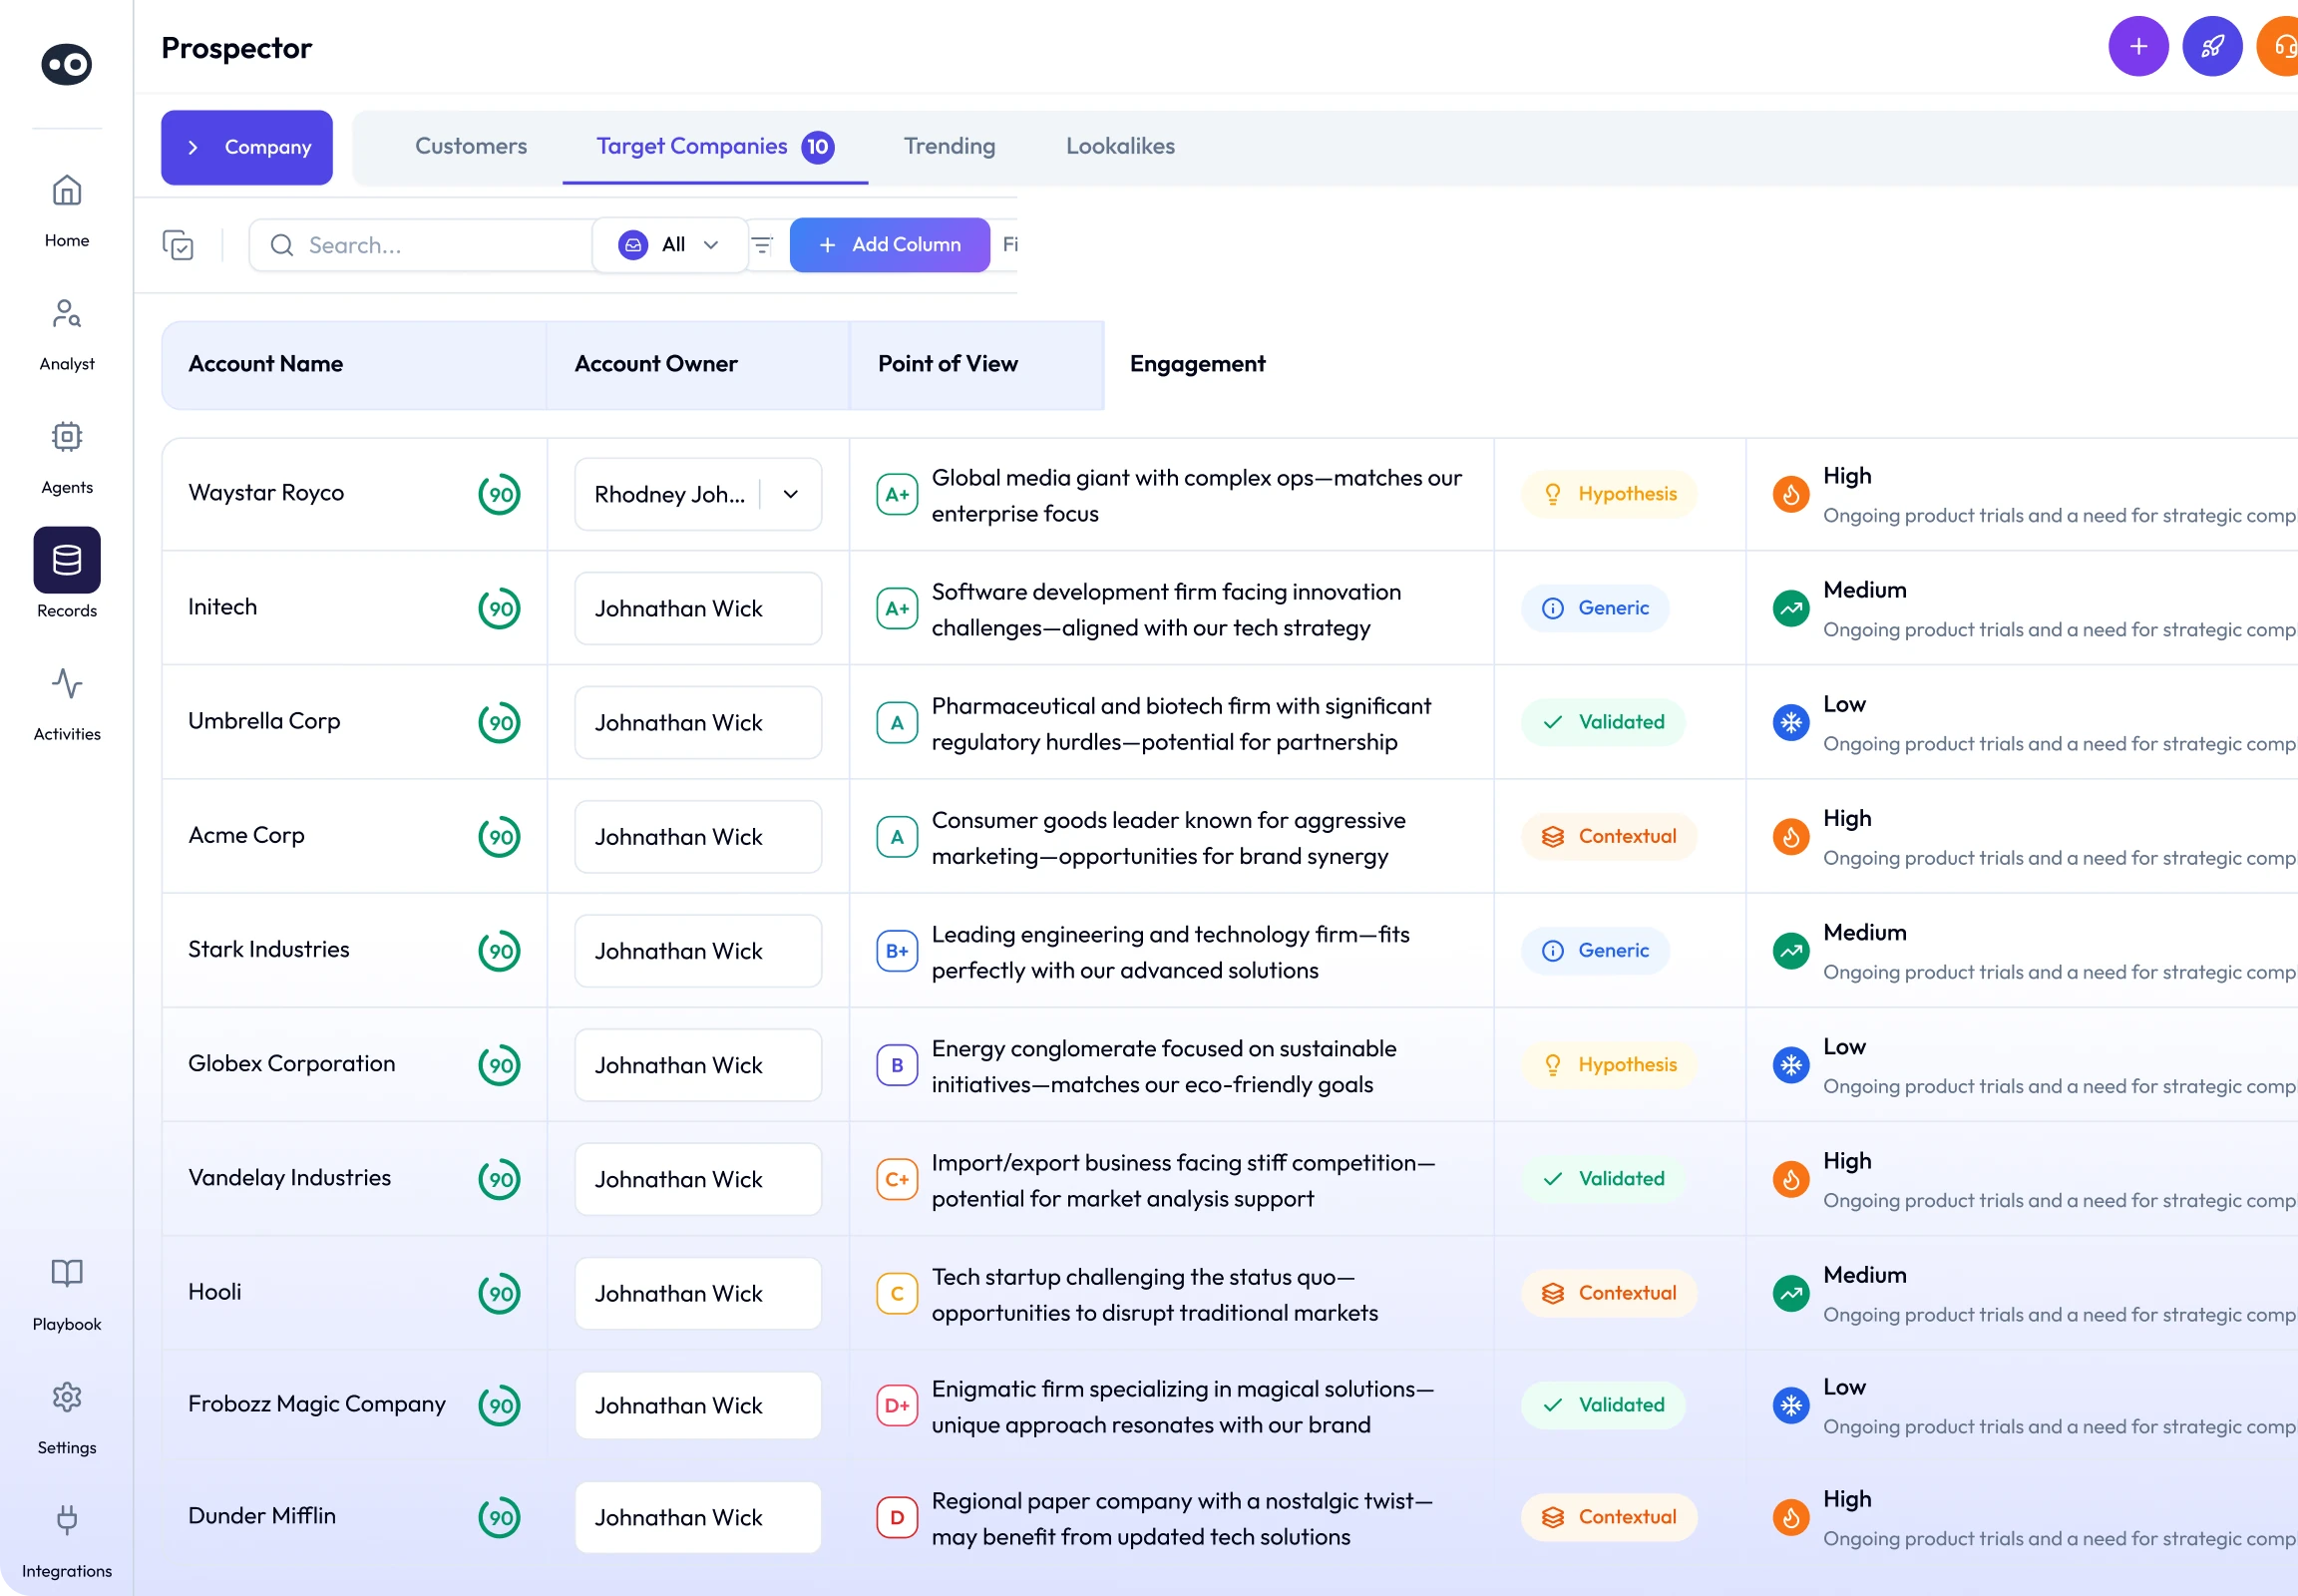
Task: Click the C+ grade badge for Vandelay Industries
Action: 897,1179
